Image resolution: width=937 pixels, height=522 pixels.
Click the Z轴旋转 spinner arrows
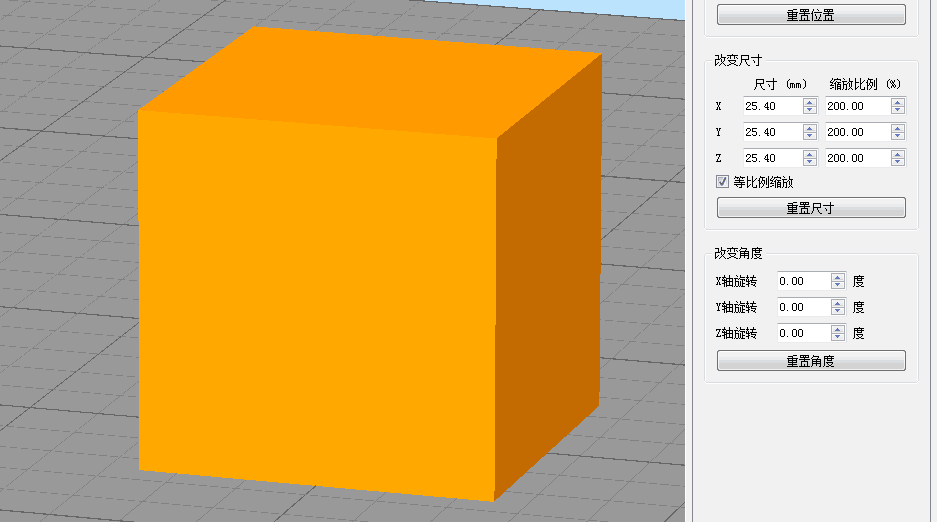pyautogui.click(x=838, y=333)
